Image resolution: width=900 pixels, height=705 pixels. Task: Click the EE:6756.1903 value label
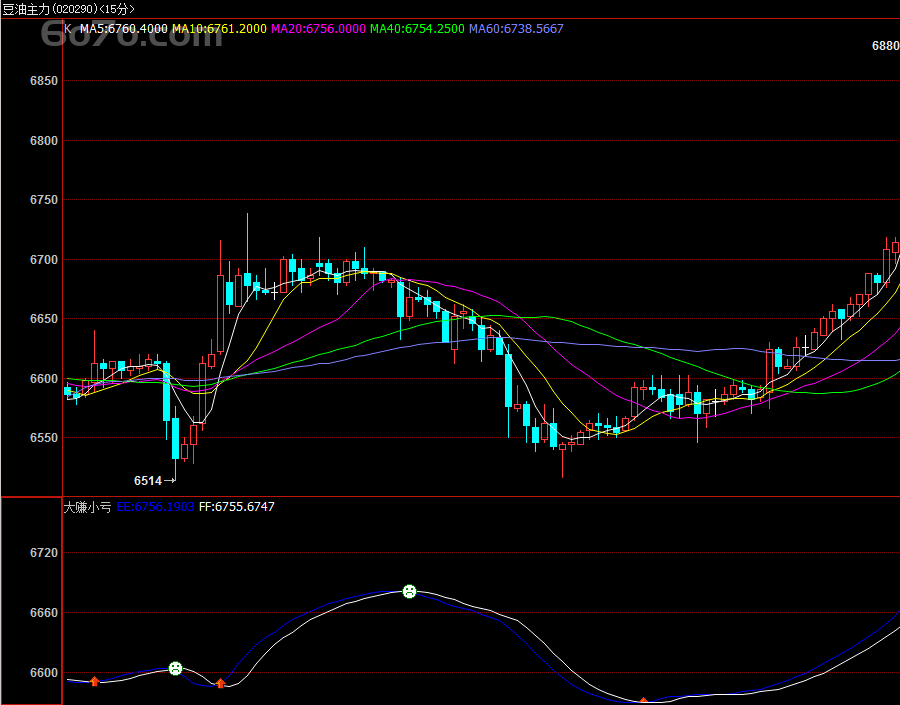(155, 507)
